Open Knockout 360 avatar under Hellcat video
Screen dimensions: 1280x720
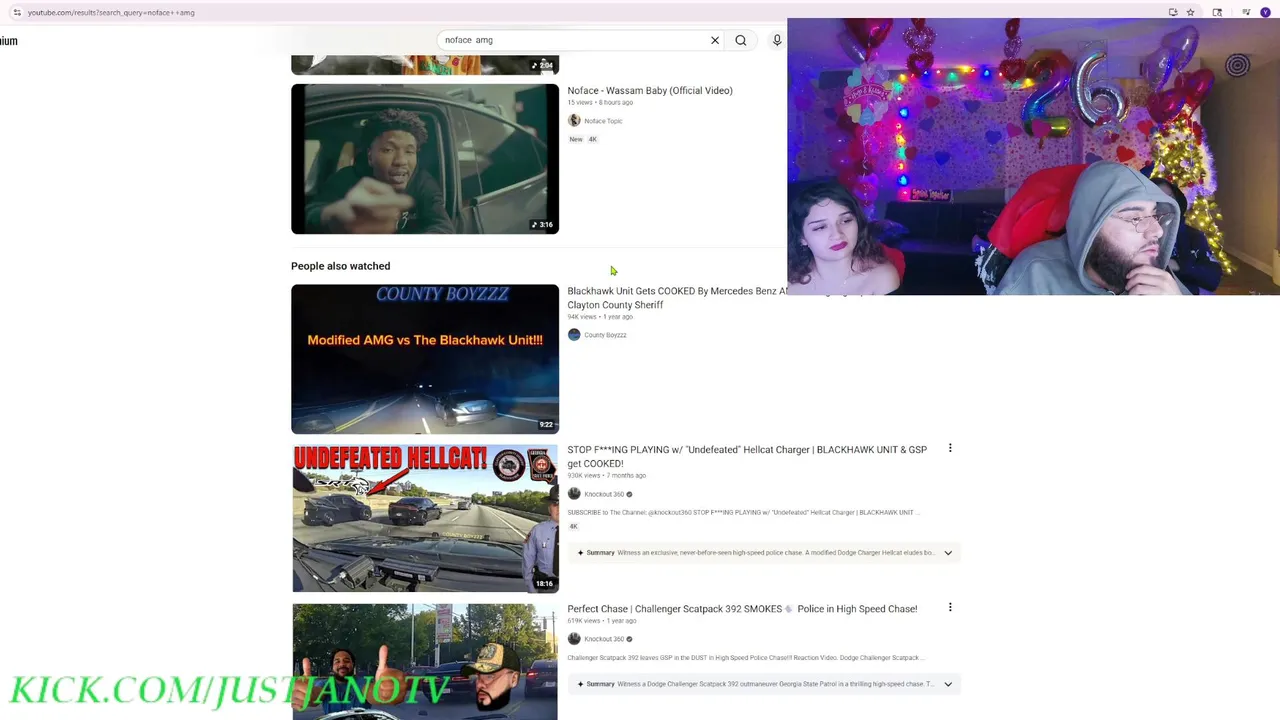click(x=574, y=494)
